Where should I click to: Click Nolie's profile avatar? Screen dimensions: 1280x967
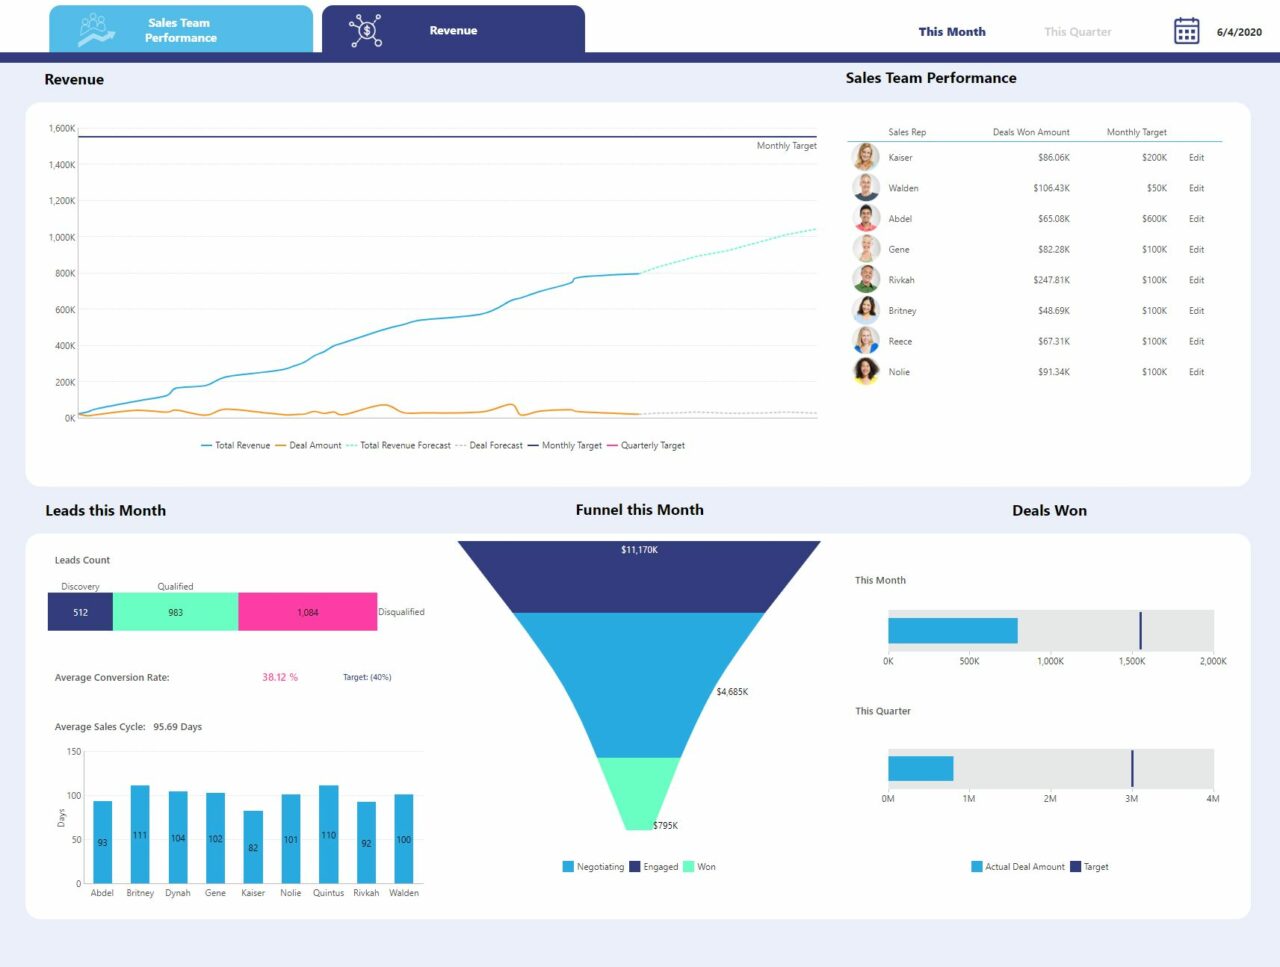click(865, 371)
